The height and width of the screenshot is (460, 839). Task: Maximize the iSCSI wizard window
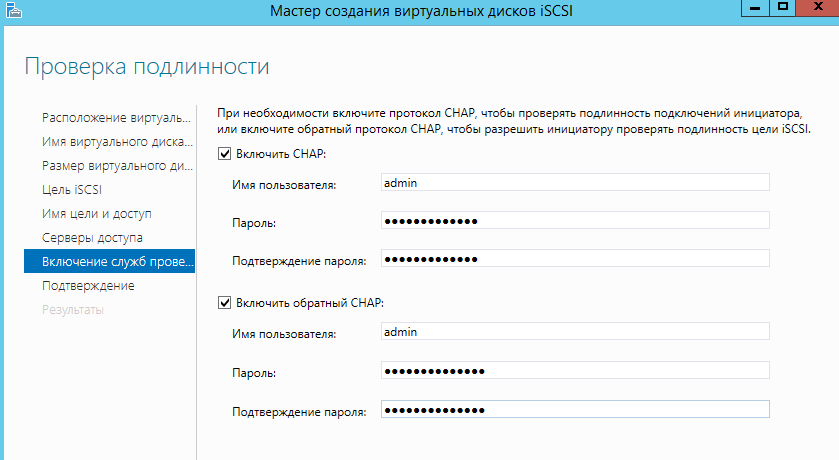783,8
